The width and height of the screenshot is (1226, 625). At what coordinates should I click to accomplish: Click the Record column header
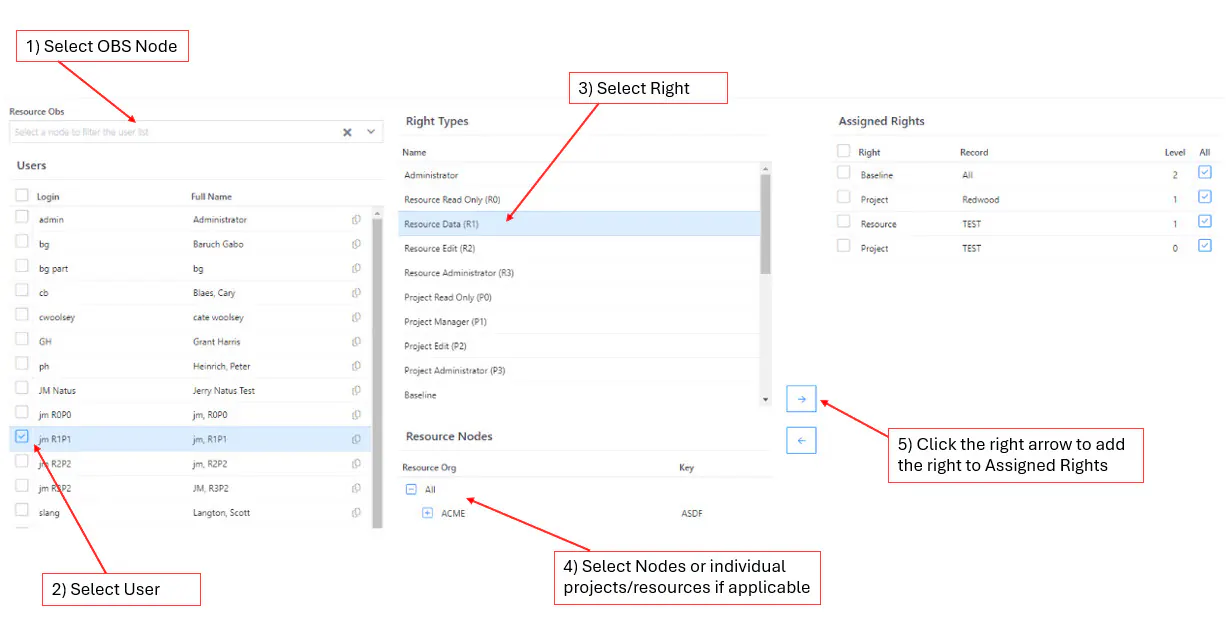[974, 152]
